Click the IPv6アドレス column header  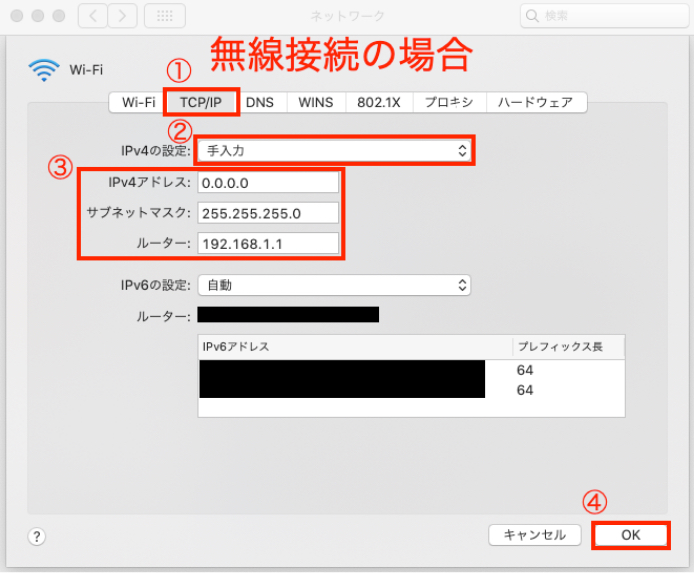coord(355,347)
